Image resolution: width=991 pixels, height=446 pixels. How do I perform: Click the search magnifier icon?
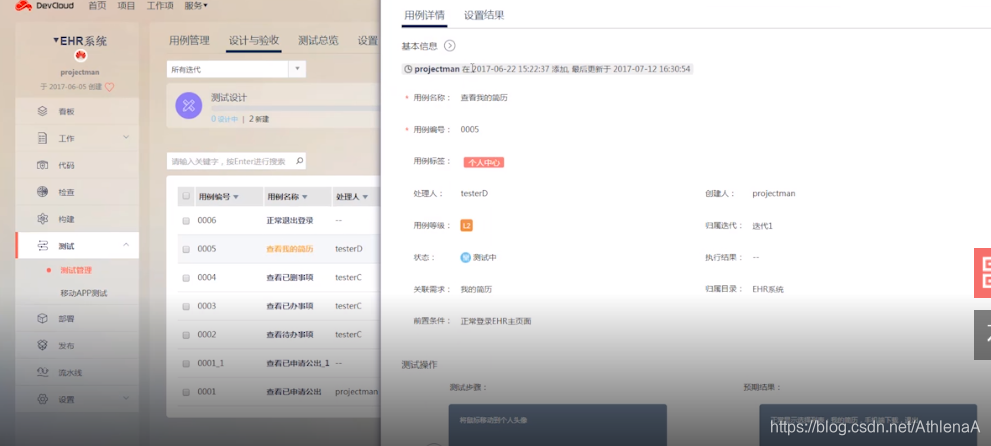(300, 161)
